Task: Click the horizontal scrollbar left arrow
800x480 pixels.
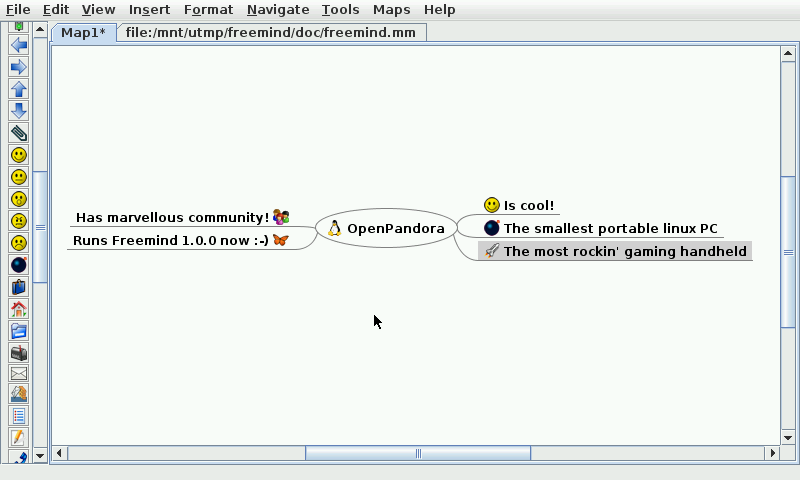Action: 59,452
